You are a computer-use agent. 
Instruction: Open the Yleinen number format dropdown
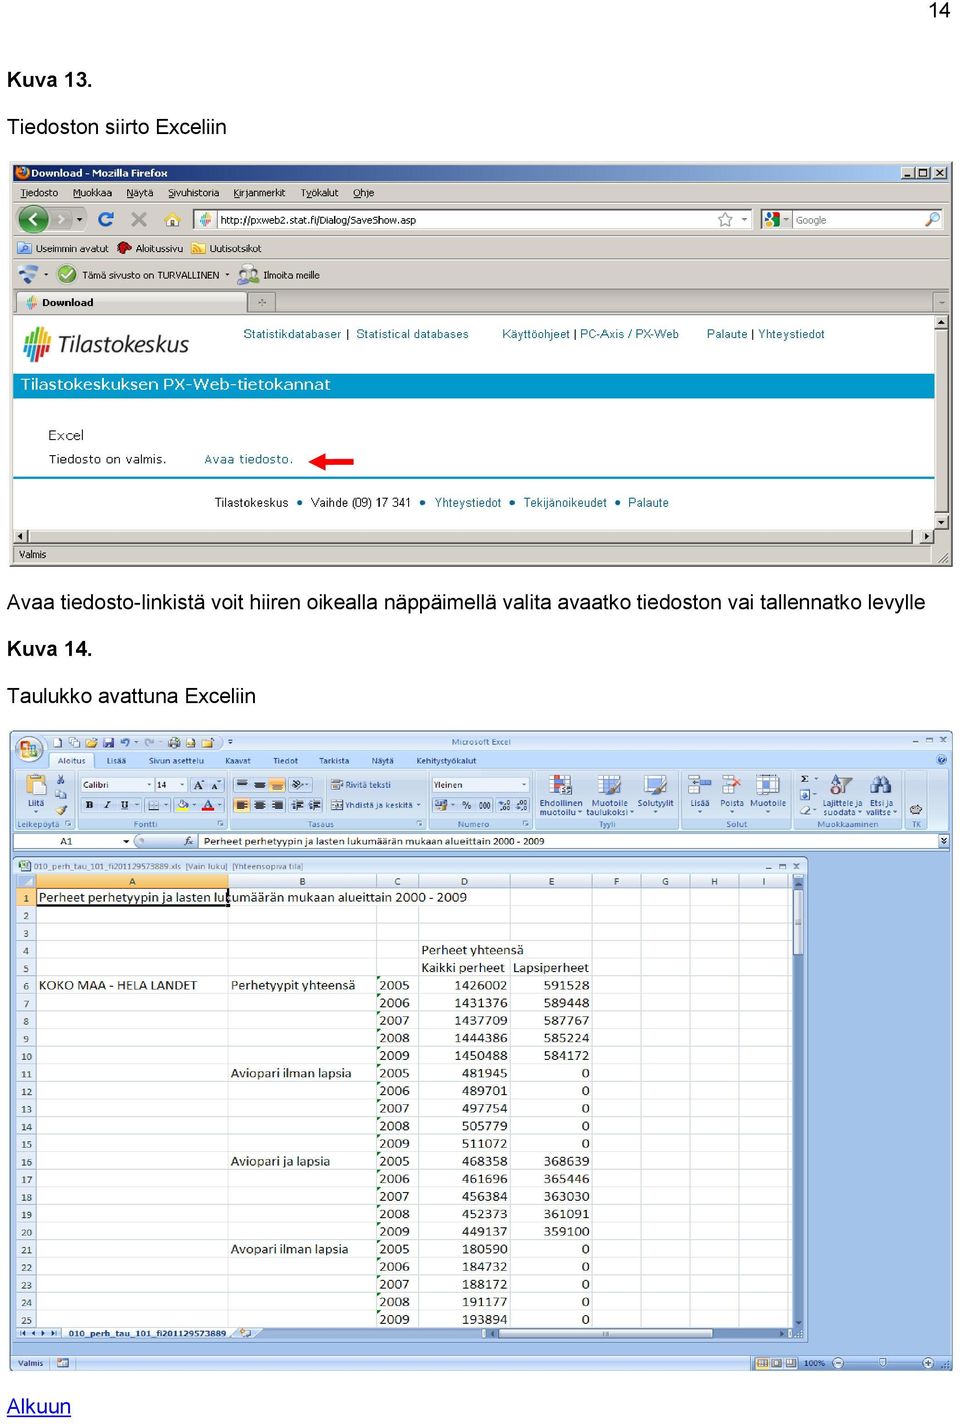(524, 785)
